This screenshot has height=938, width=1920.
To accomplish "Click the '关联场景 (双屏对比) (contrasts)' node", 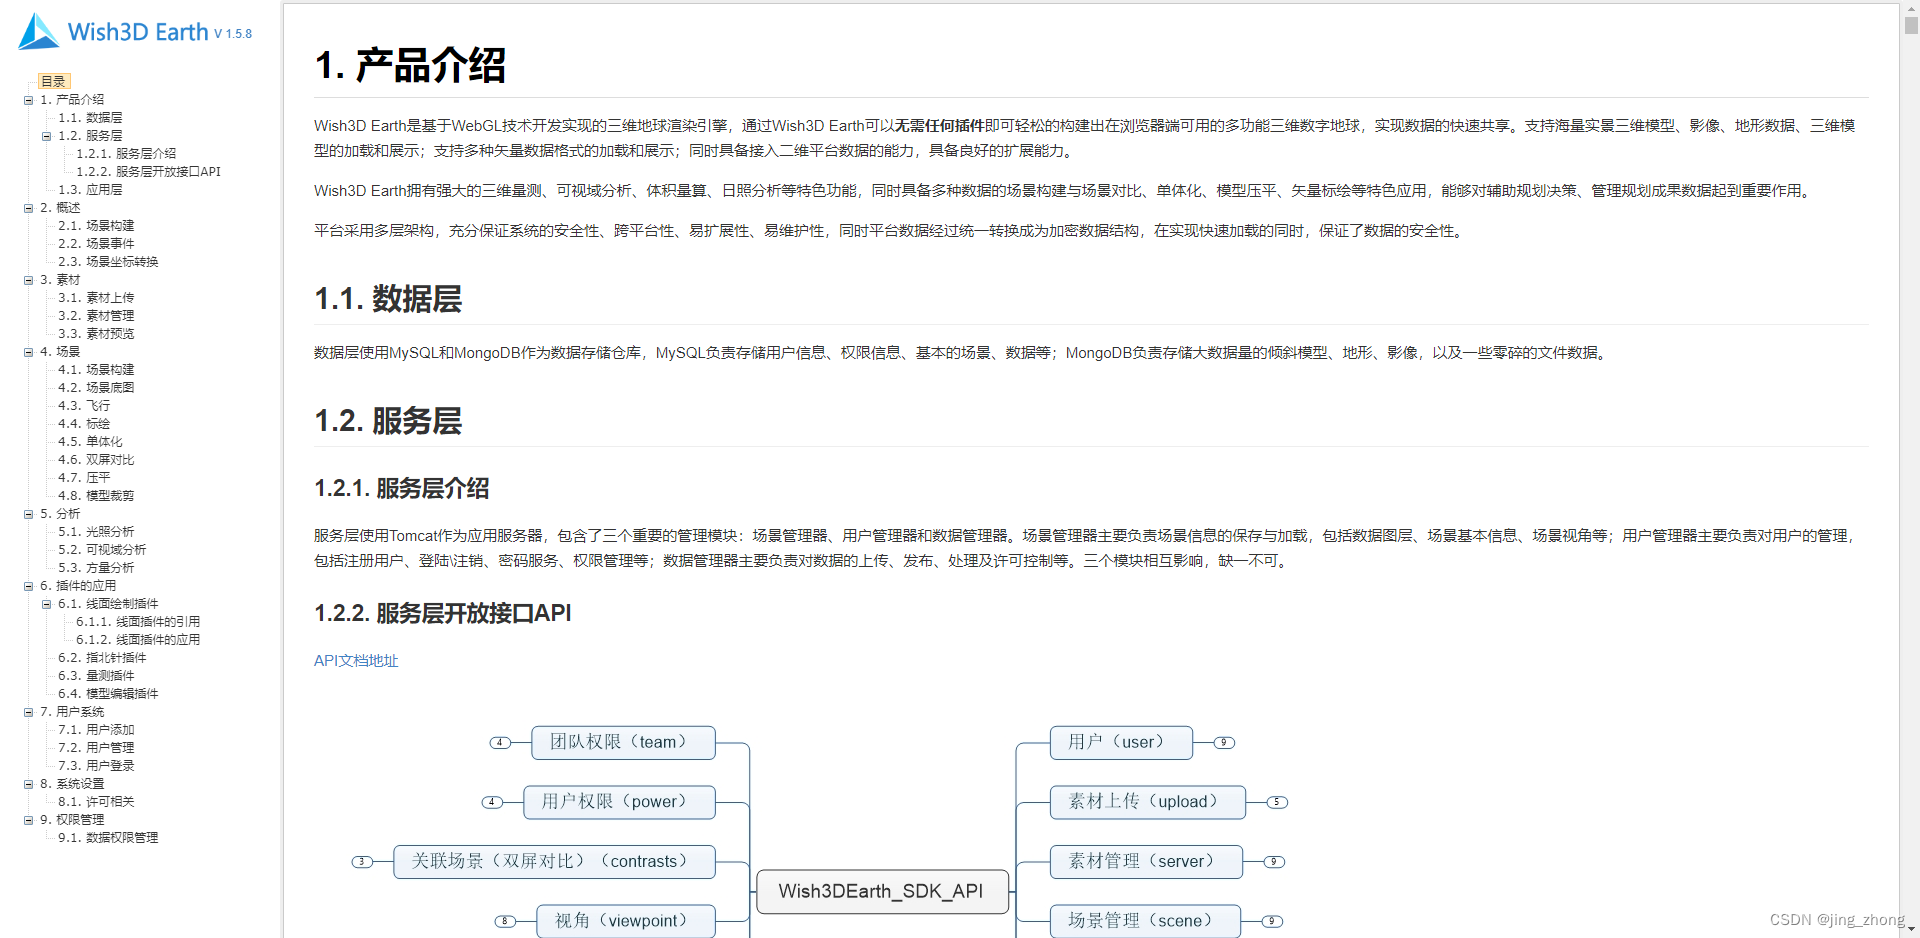I will click(554, 861).
